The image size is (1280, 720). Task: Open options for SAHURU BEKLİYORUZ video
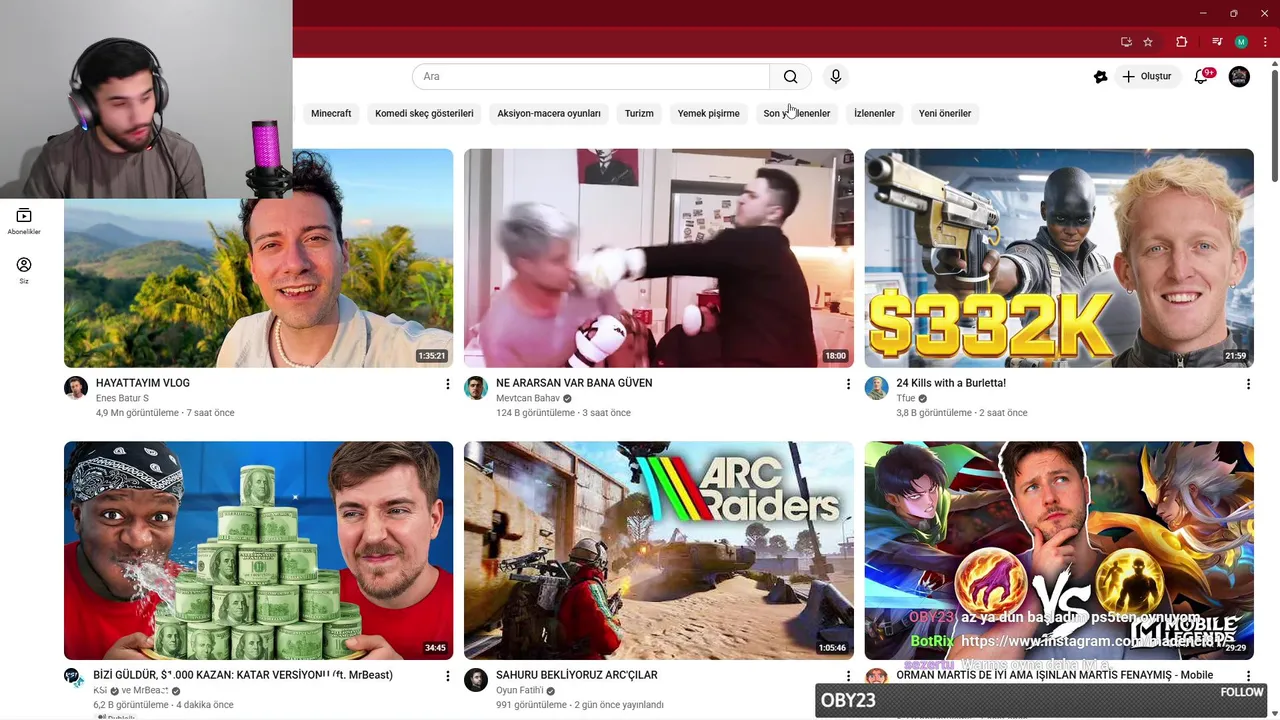pyautogui.click(x=848, y=676)
